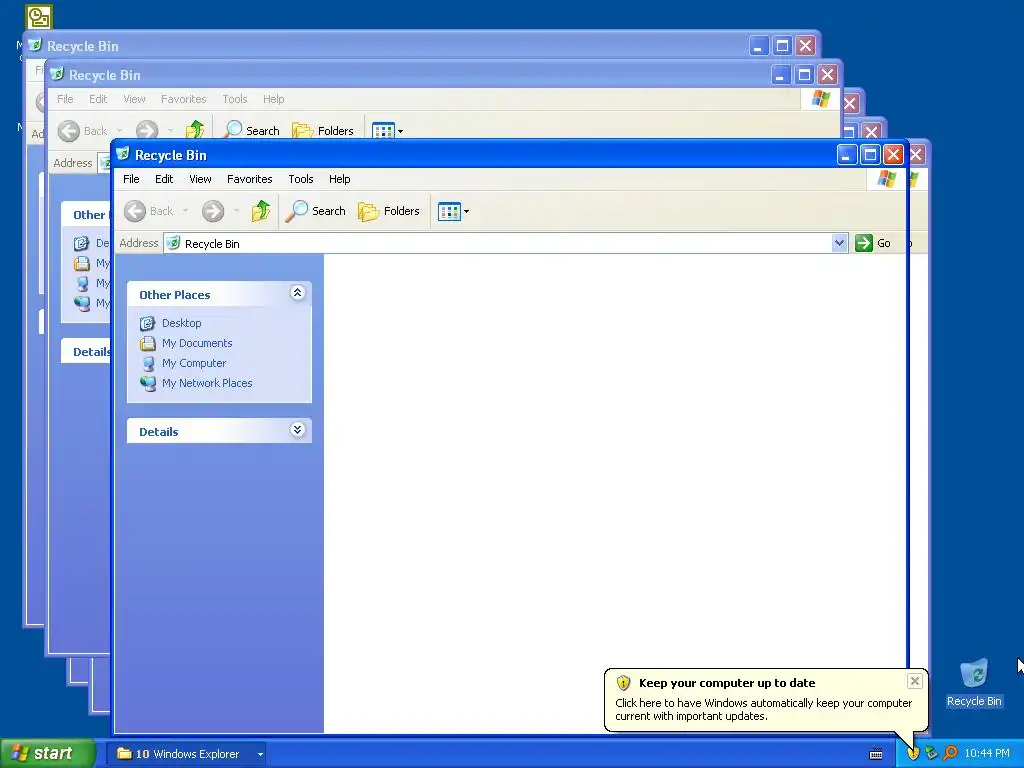
Task: Open My Documents link in Other Places
Action: pos(197,343)
